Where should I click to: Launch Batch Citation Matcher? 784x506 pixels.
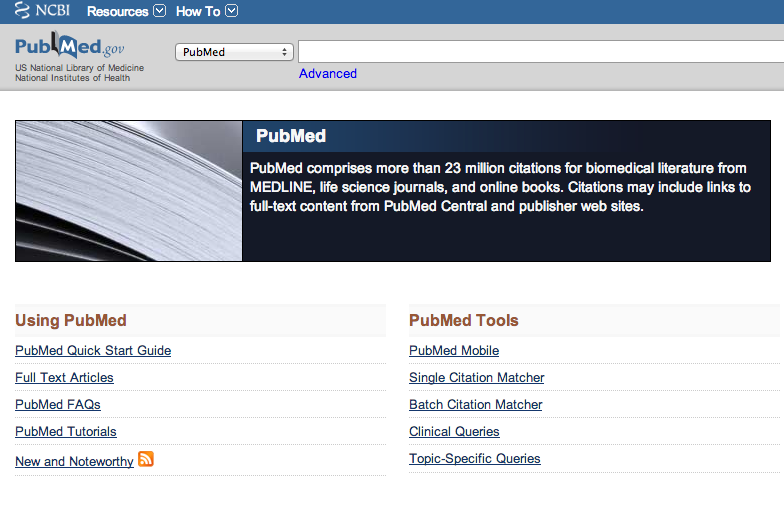[x=476, y=404]
